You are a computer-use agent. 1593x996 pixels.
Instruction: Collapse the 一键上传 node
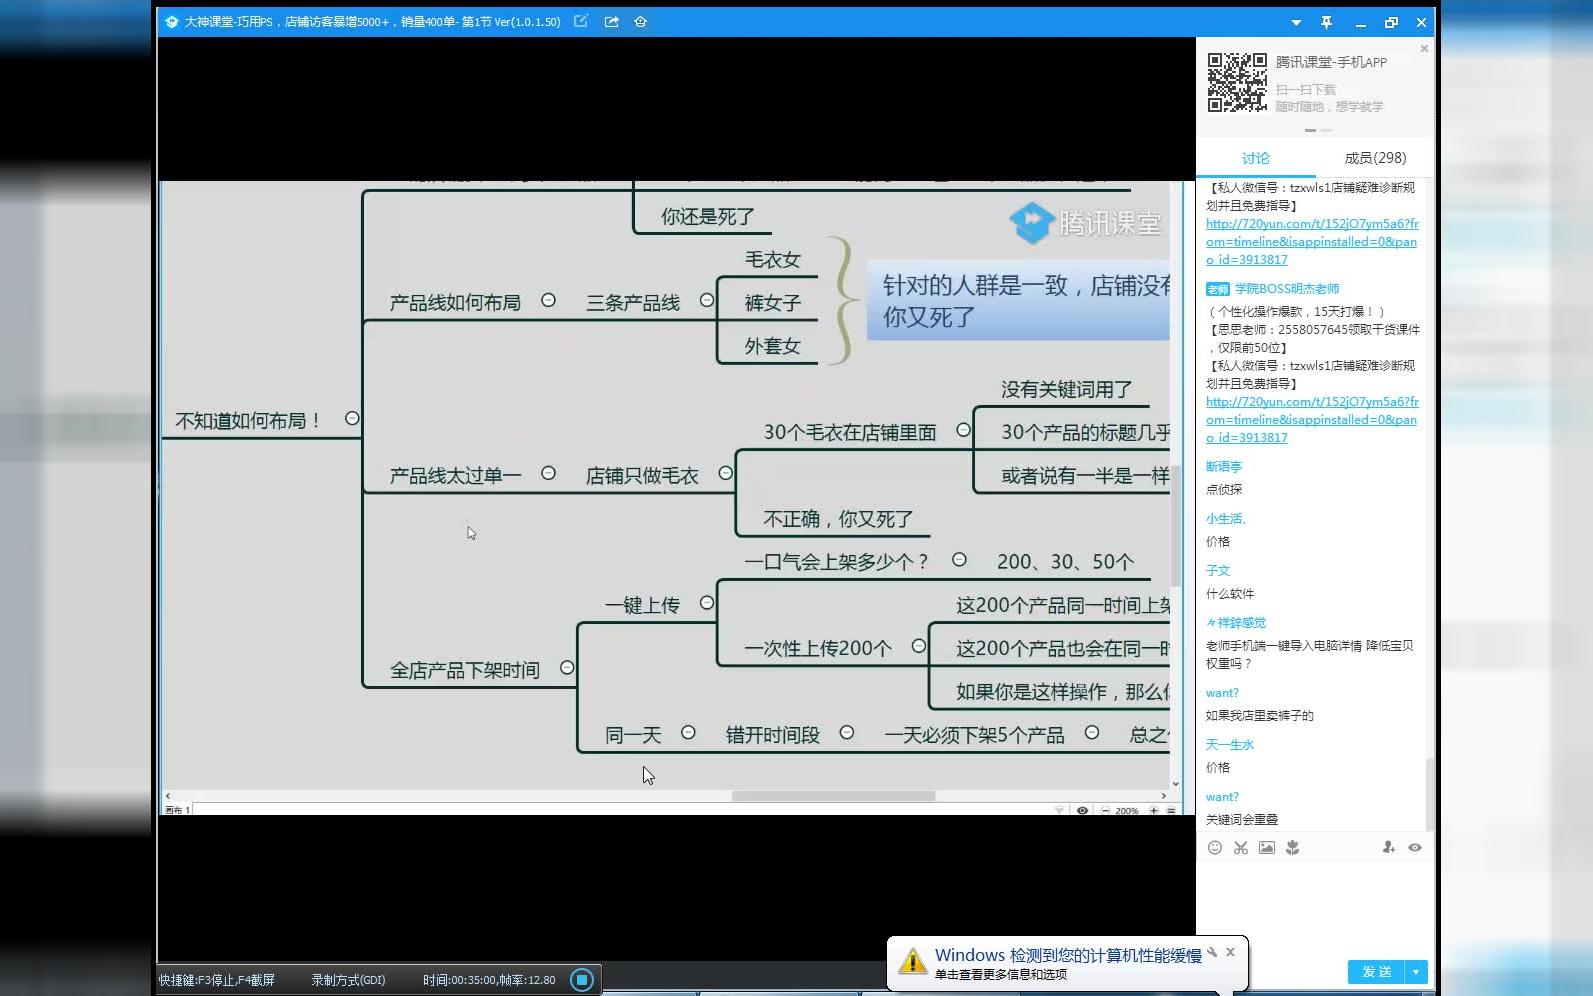tap(707, 603)
